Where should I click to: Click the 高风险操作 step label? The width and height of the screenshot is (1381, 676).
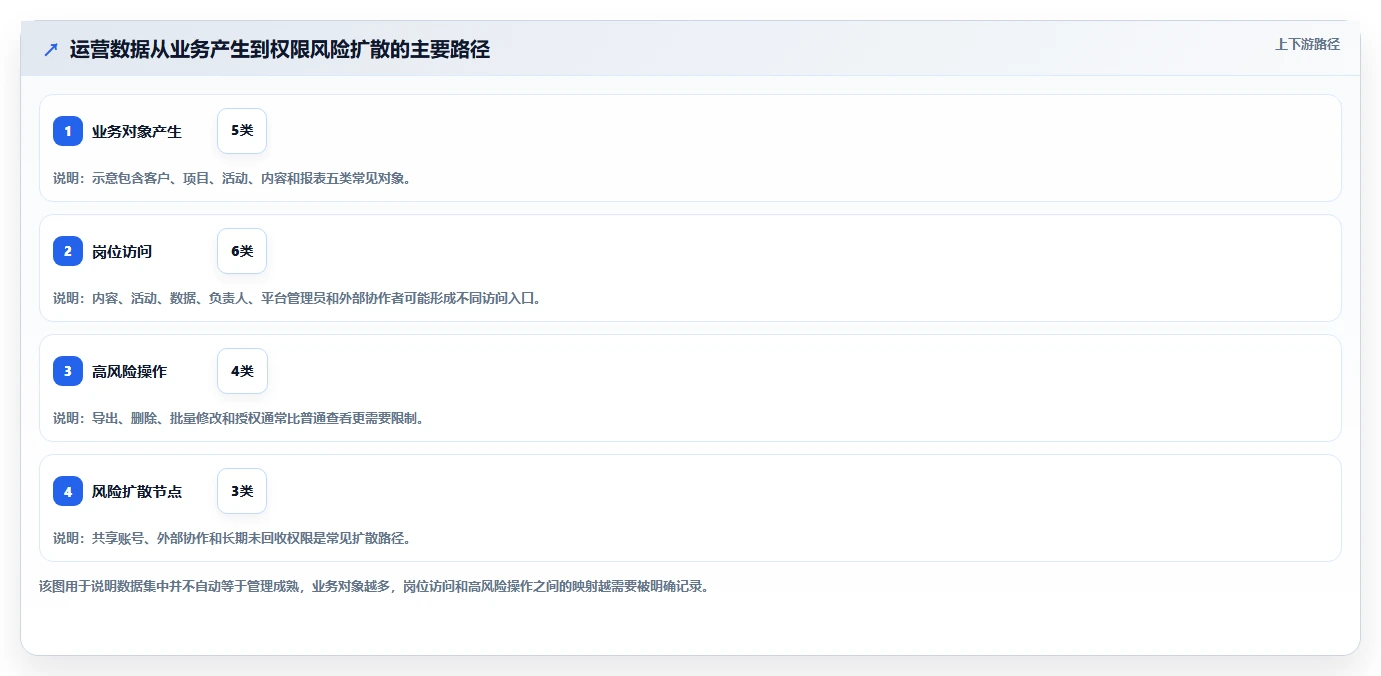(130, 371)
